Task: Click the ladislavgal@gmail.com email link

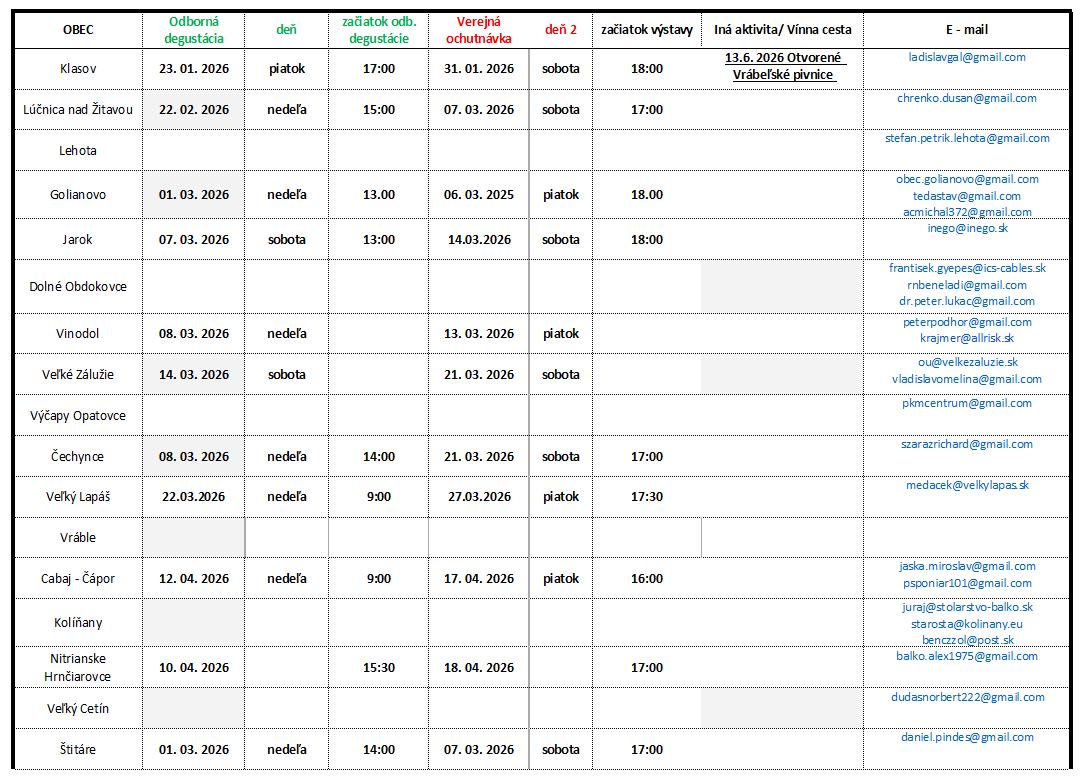Action: [x=966, y=57]
